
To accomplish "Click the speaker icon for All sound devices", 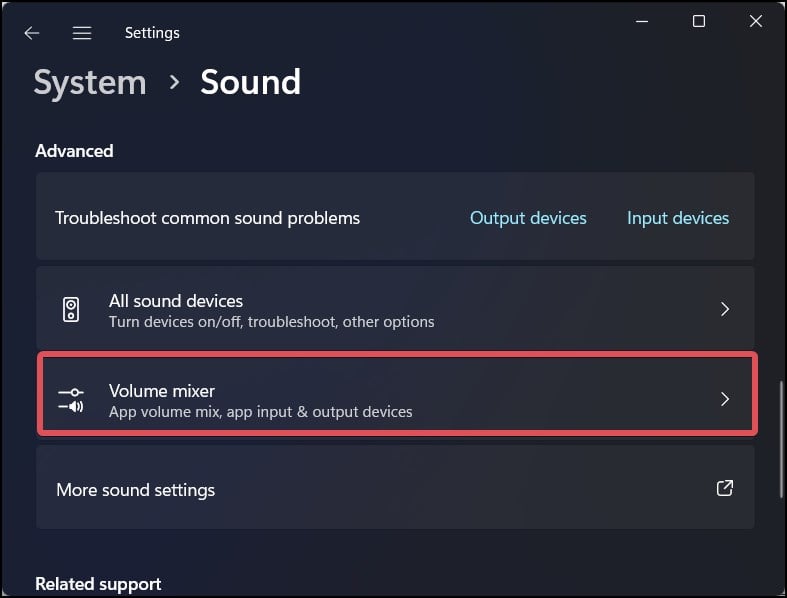I will (71, 309).
